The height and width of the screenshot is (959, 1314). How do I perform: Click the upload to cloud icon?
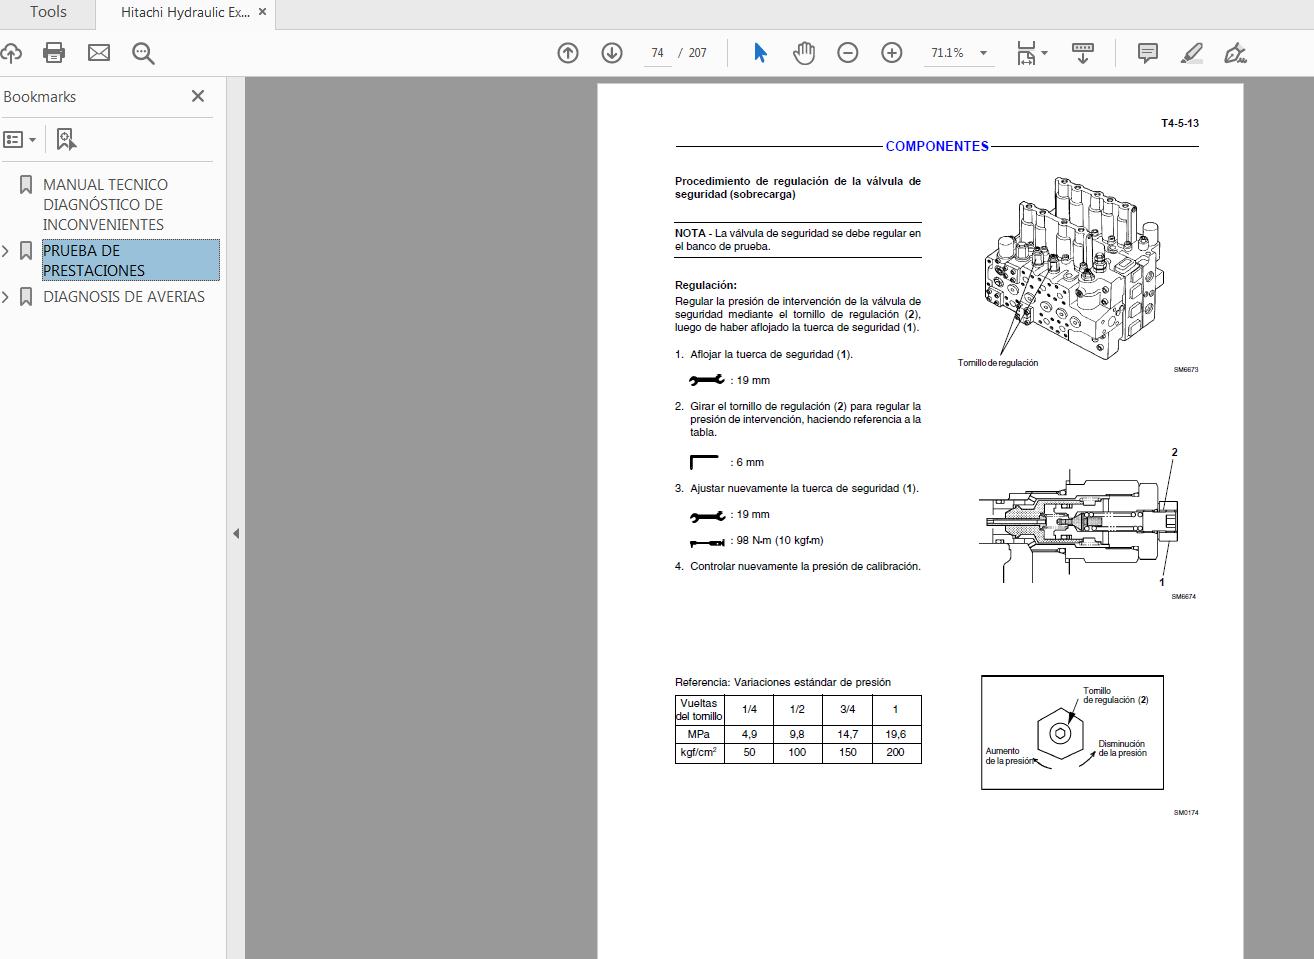click(11, 53)
